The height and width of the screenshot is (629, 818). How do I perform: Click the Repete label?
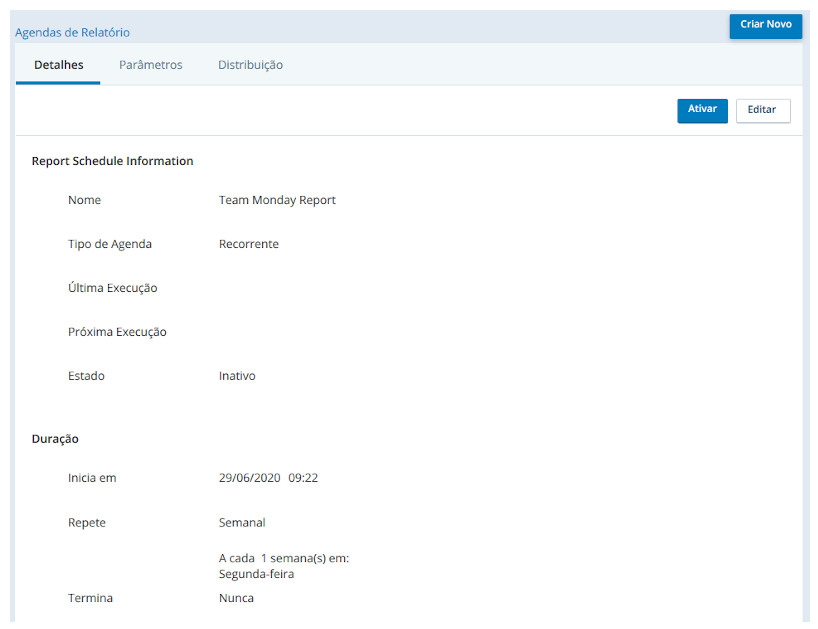click(87, 523)
